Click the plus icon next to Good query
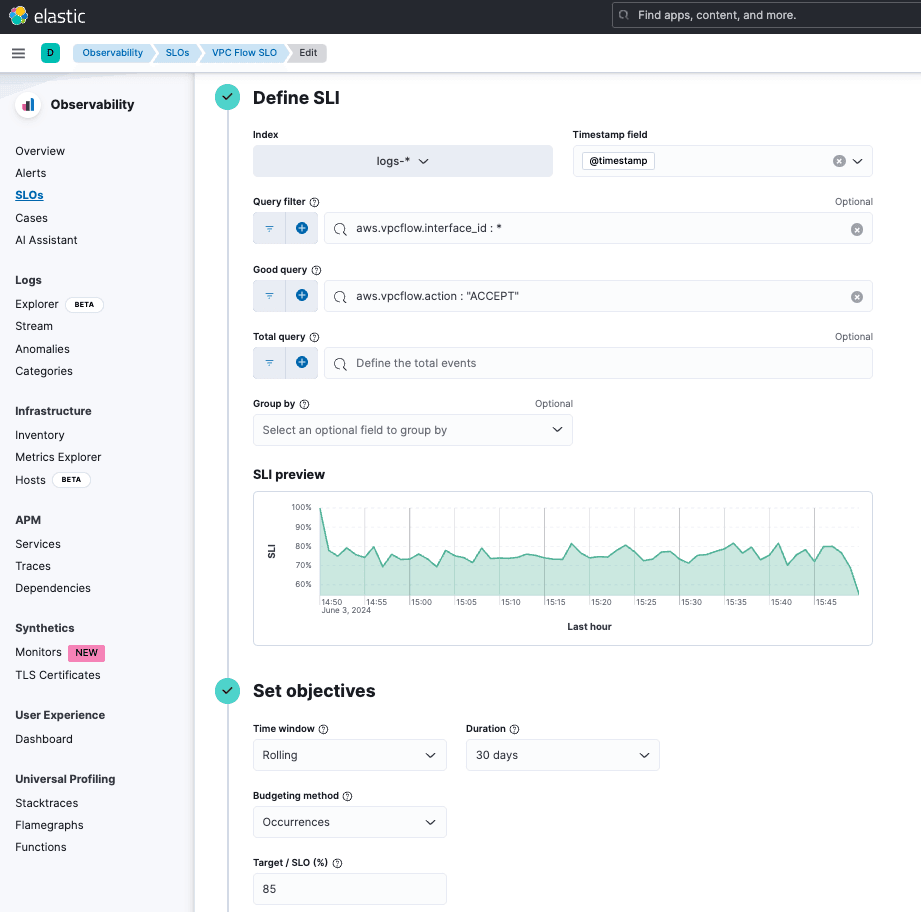The width and height of the screenshot is (921, 912). pos(302,295)
